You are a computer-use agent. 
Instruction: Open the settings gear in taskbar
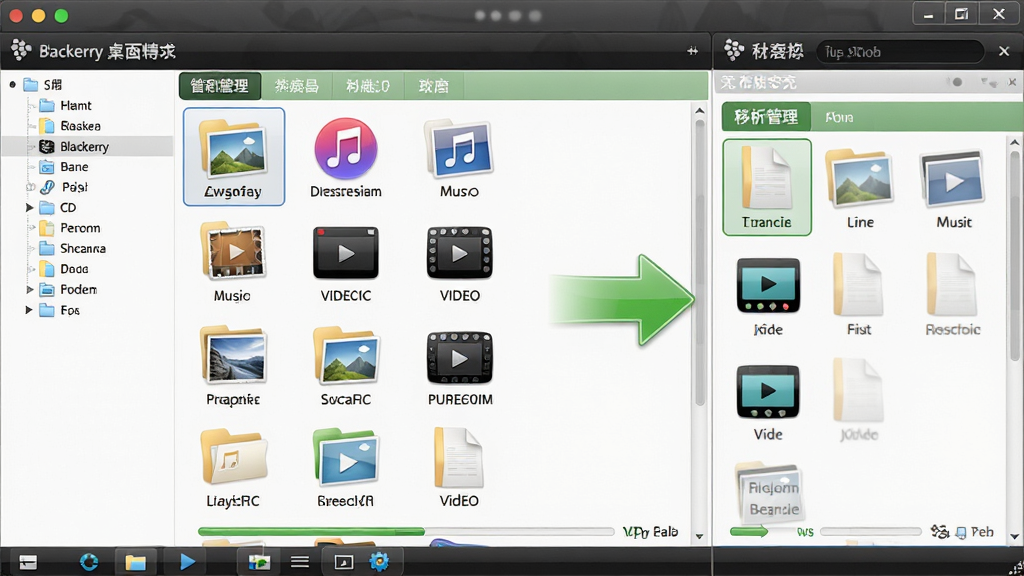[x=379, y=562]
